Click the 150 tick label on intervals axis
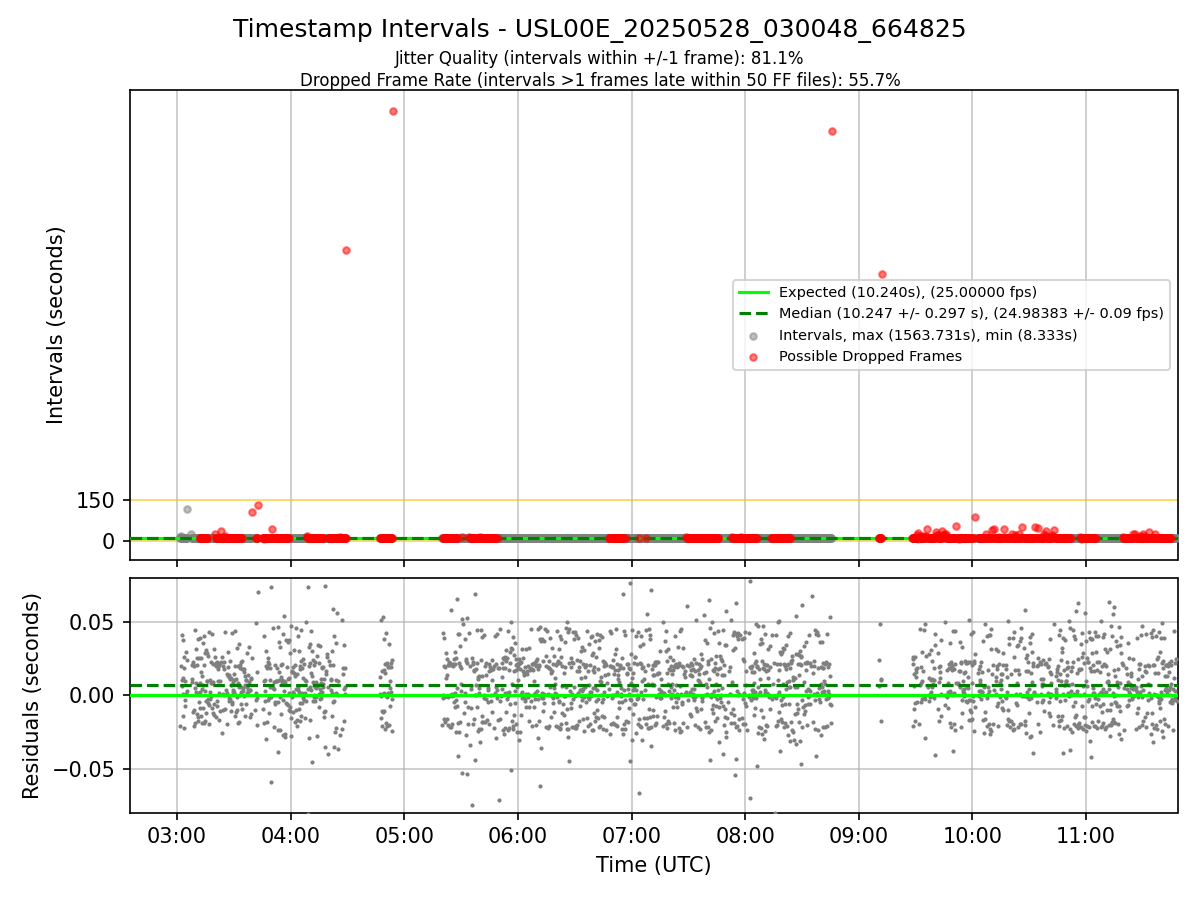Screen dimensions: 1200x900 (x=96, y=501)
